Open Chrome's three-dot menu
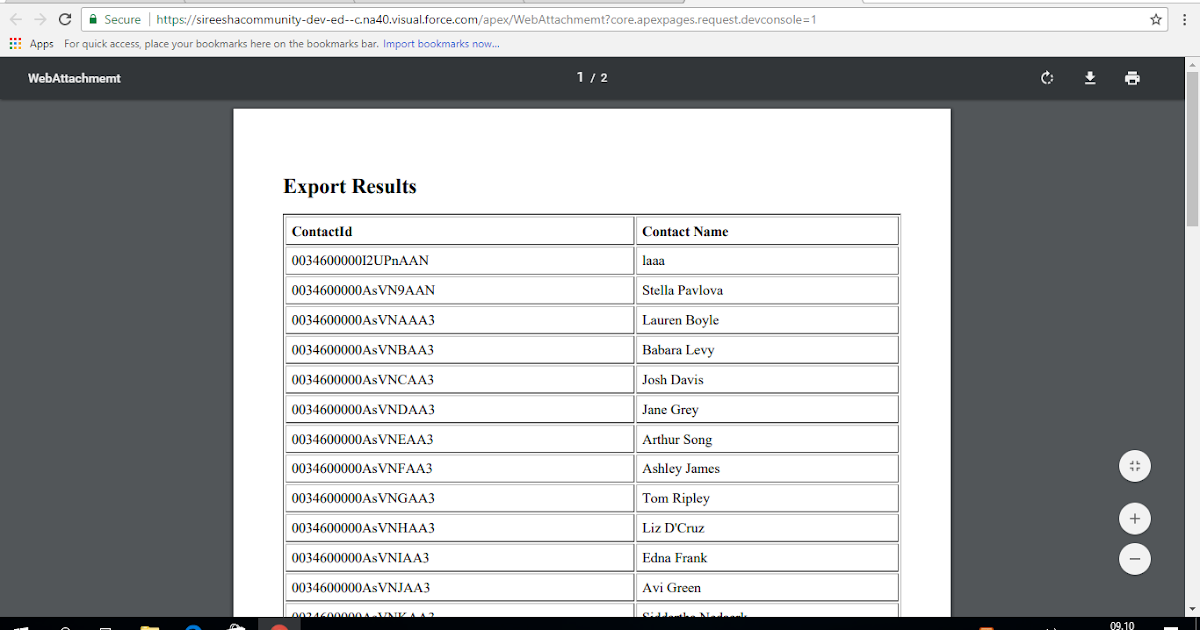 coord(1183,18)
